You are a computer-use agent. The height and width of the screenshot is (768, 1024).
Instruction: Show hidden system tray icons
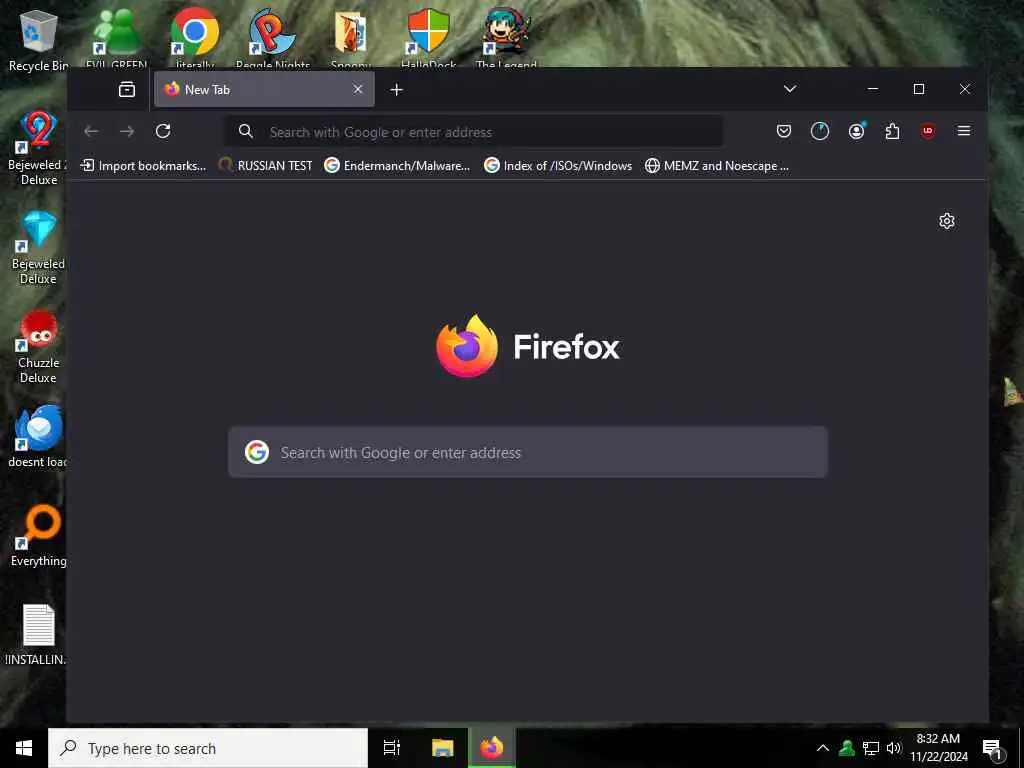[x=823, y=748]
